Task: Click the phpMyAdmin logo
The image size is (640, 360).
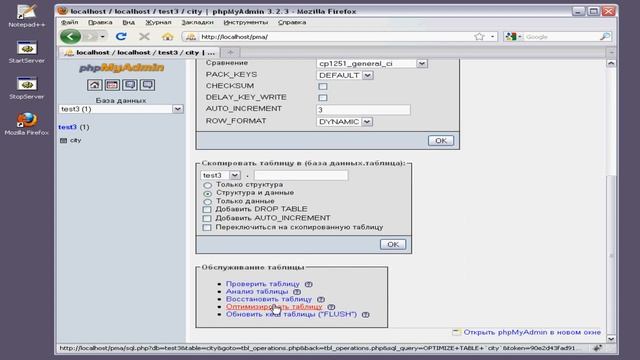Action: pyautogui.click(x=121, y=68)
